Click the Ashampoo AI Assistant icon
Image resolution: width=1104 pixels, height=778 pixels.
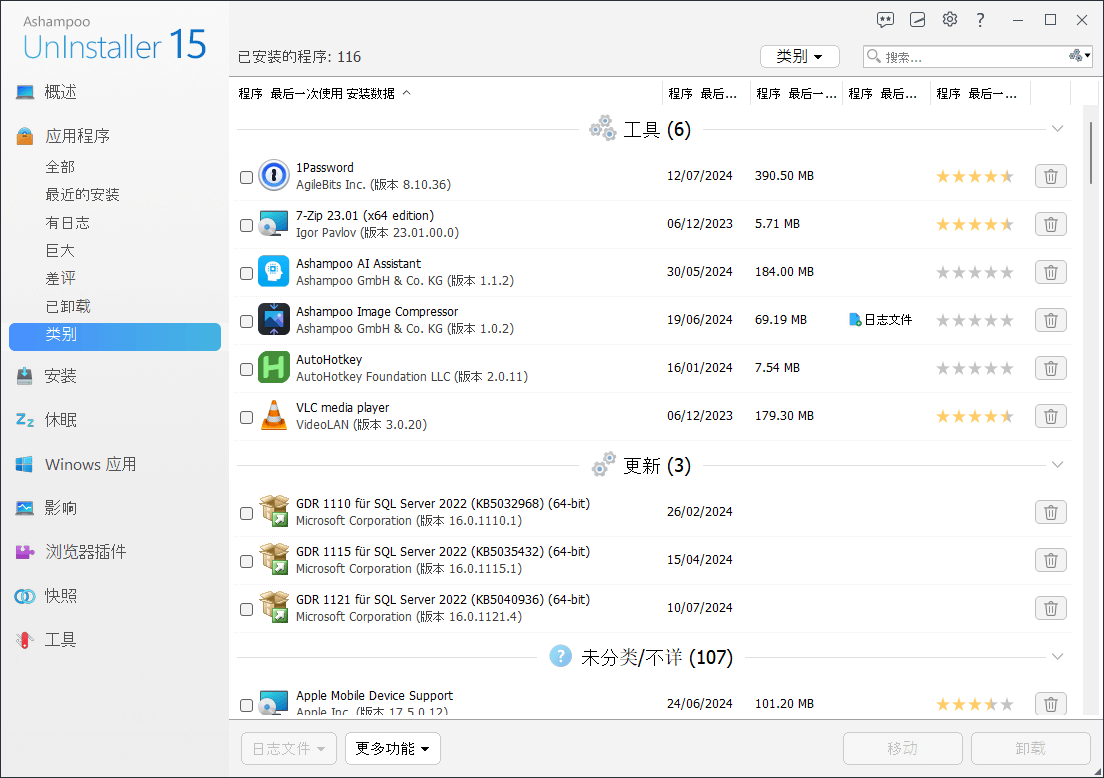[273, 272]
